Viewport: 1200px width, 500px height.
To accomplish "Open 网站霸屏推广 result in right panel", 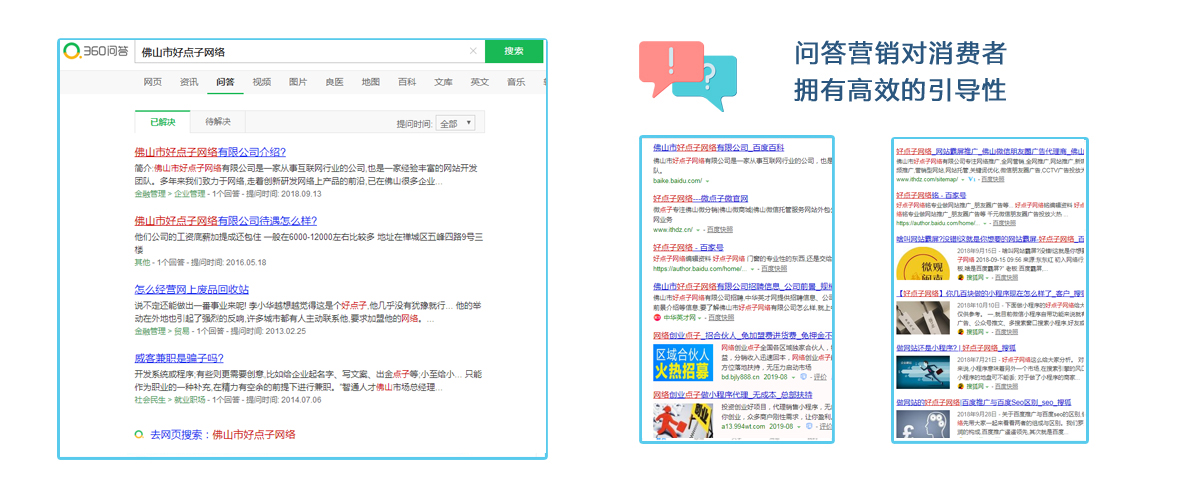I will (x=990, y=150).
